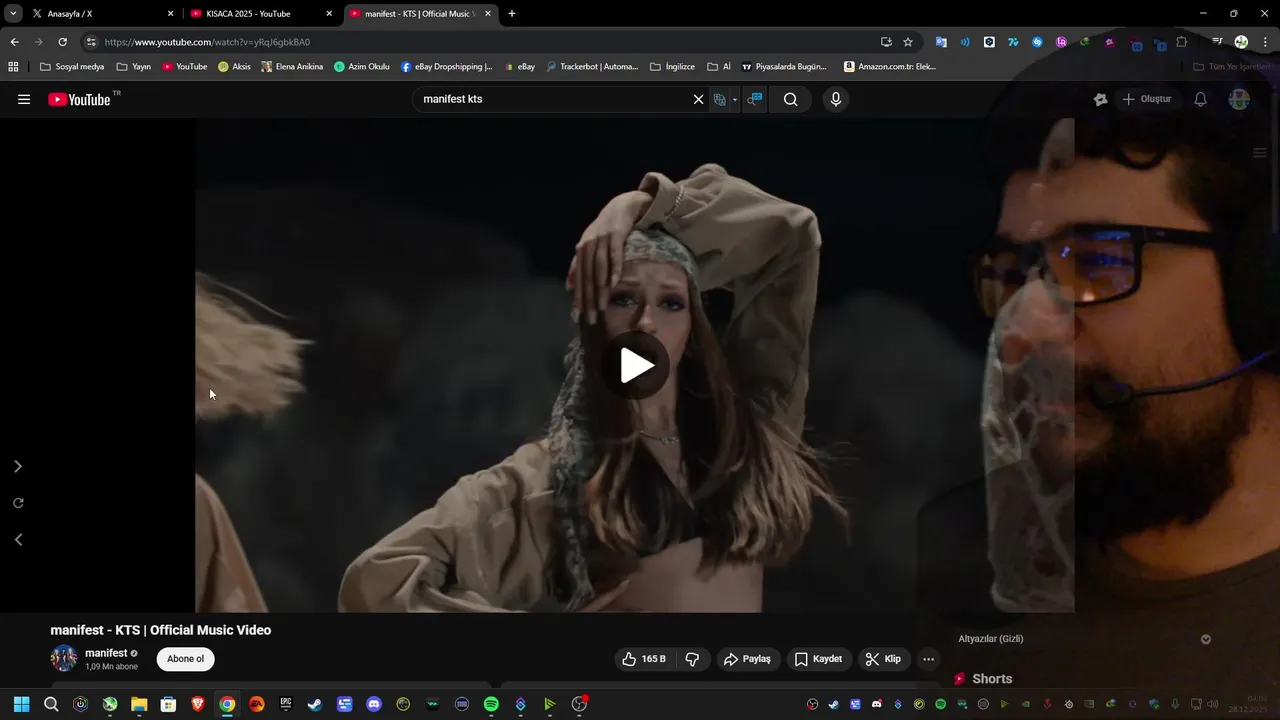The width and height of the screenshot is (1280, 720).
Task: Clear the search box with X
Action: (699, 99)
